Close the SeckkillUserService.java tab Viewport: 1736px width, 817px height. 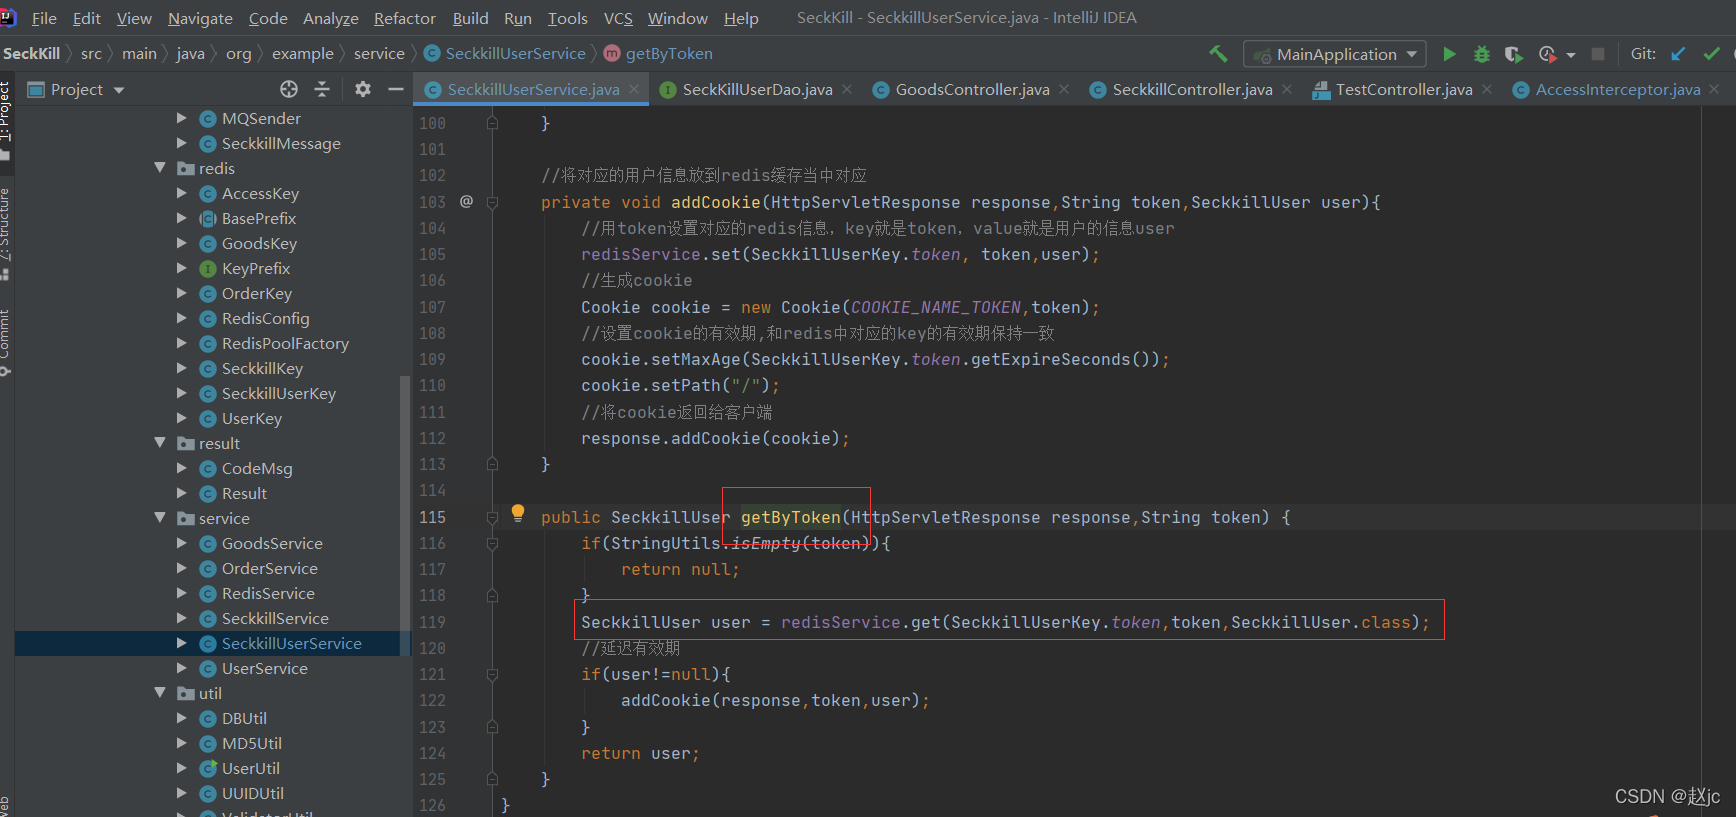point(634,89)
